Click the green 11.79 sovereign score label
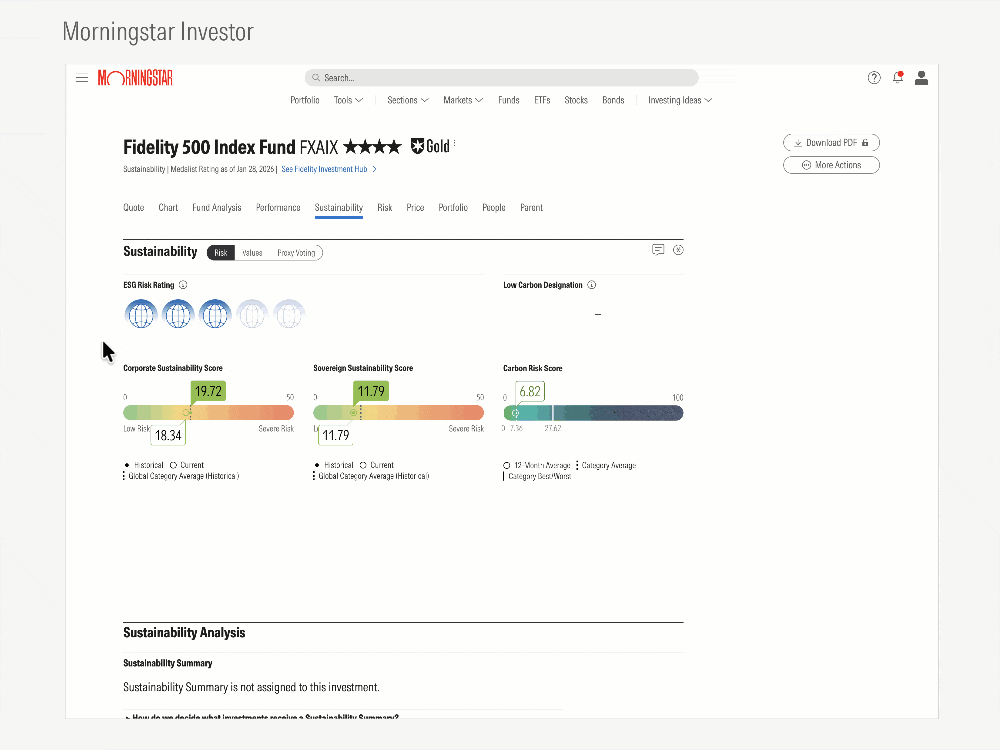The width and height of the screenshot is (1000, 750). tap(371, 391)
